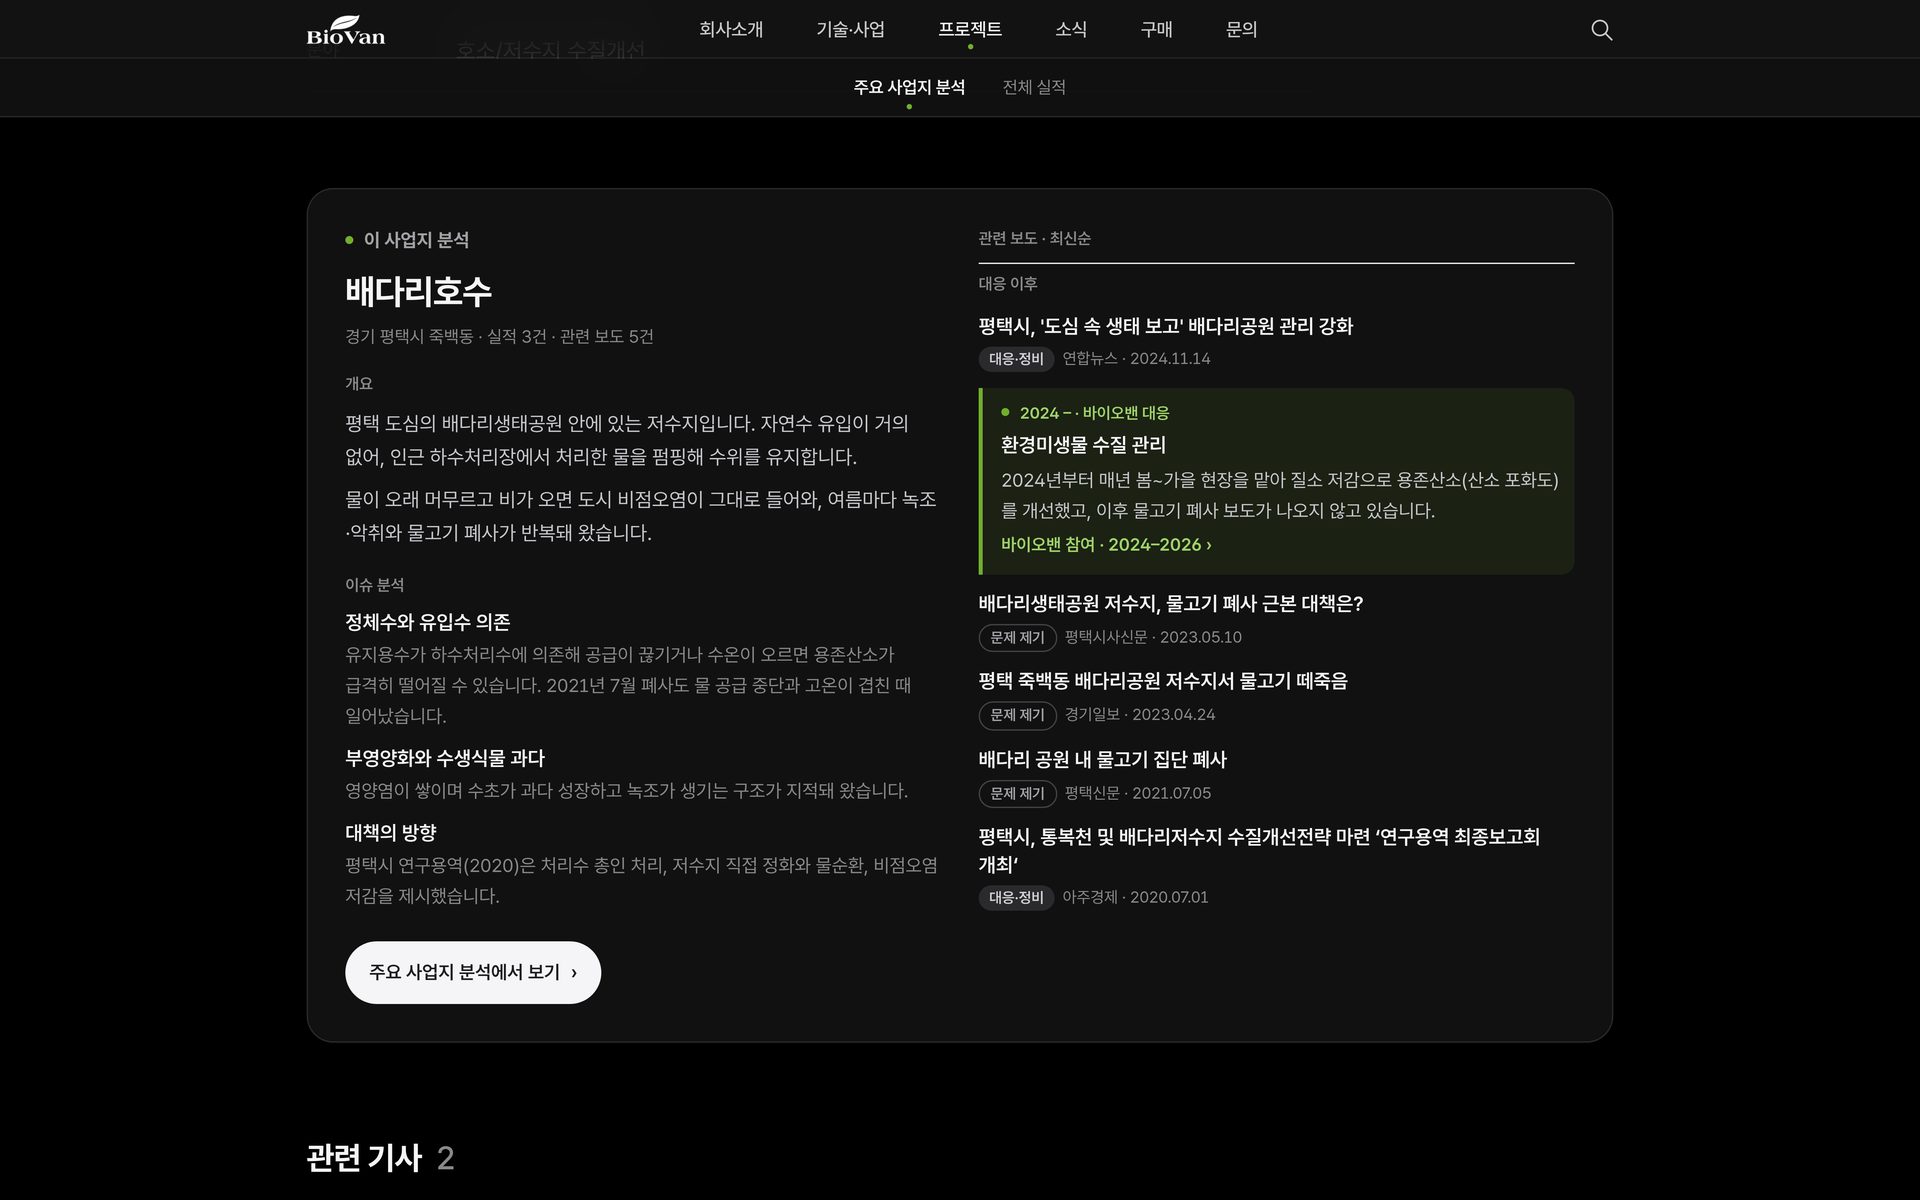Go to BioVan logo home
The image size is (1920, 1200).
coord(346,30)
